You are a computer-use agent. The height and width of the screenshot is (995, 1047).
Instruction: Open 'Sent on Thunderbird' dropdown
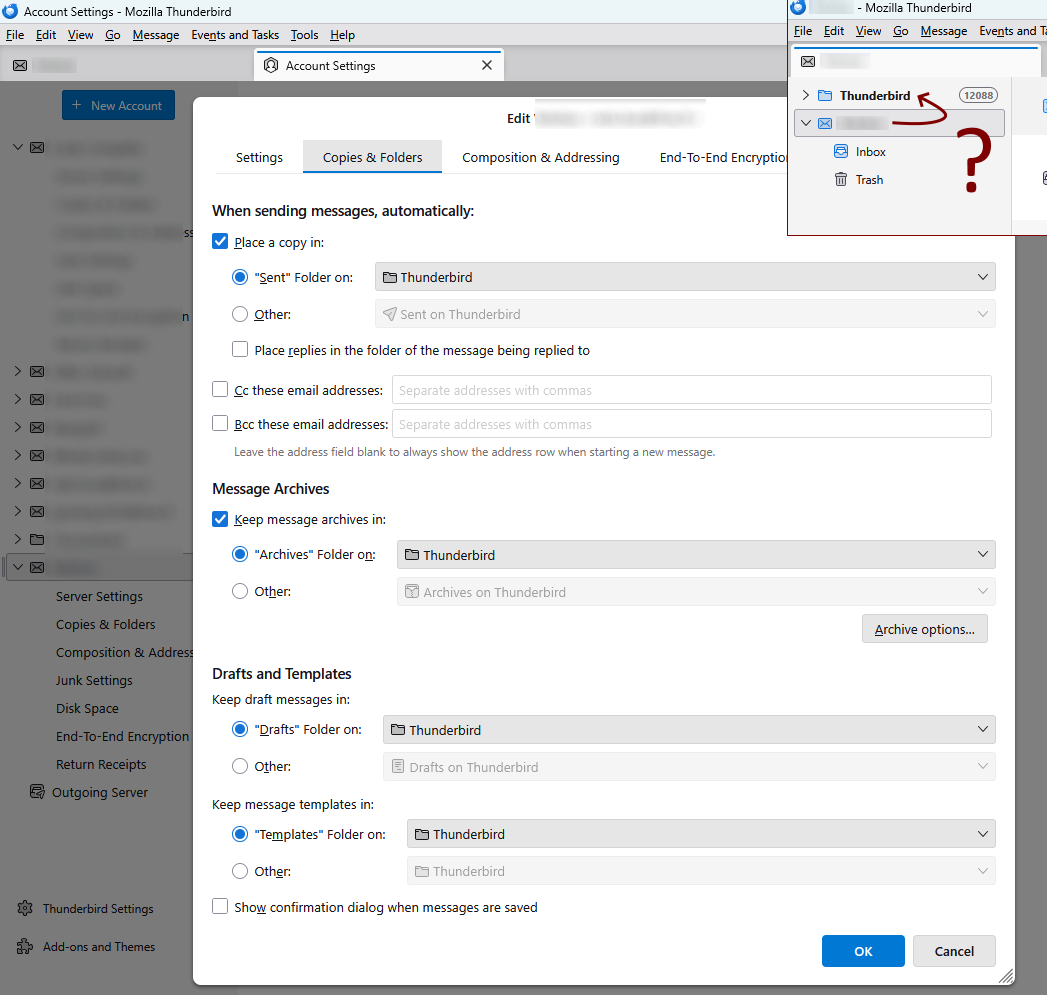[x=685, y=314]
